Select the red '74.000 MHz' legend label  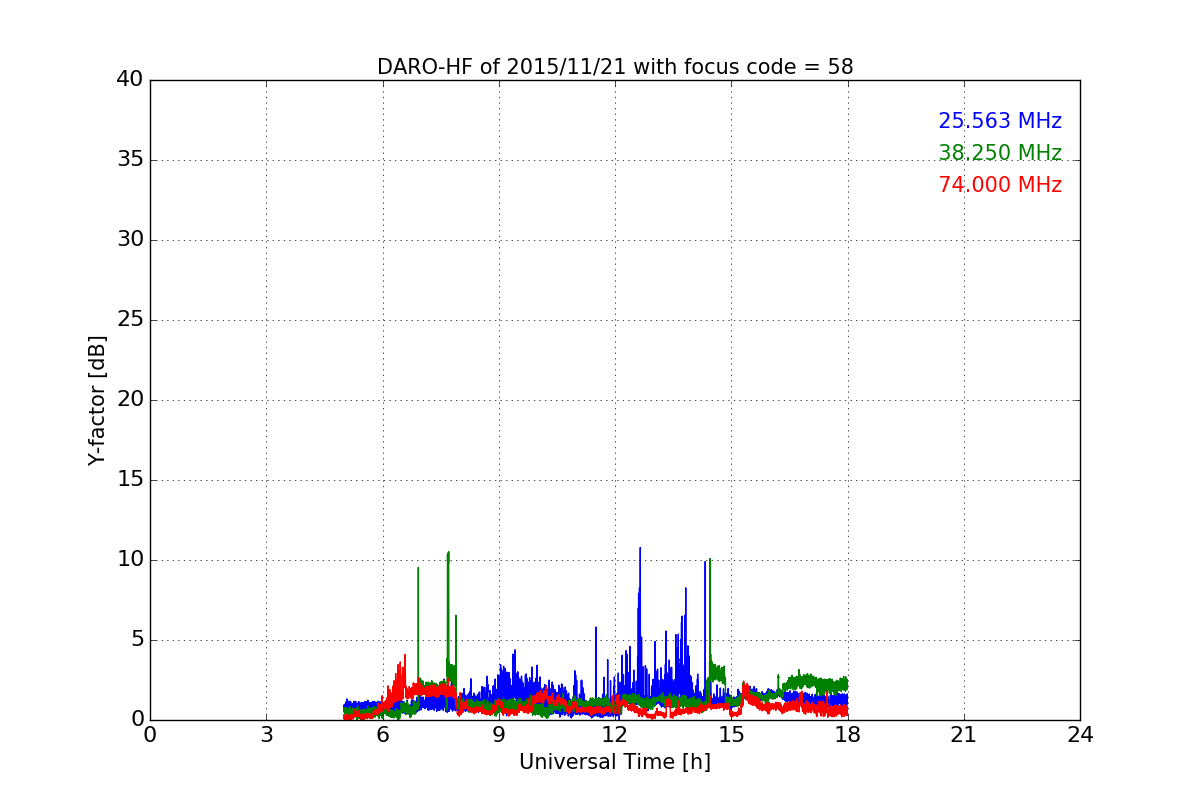coord(1000,185)
